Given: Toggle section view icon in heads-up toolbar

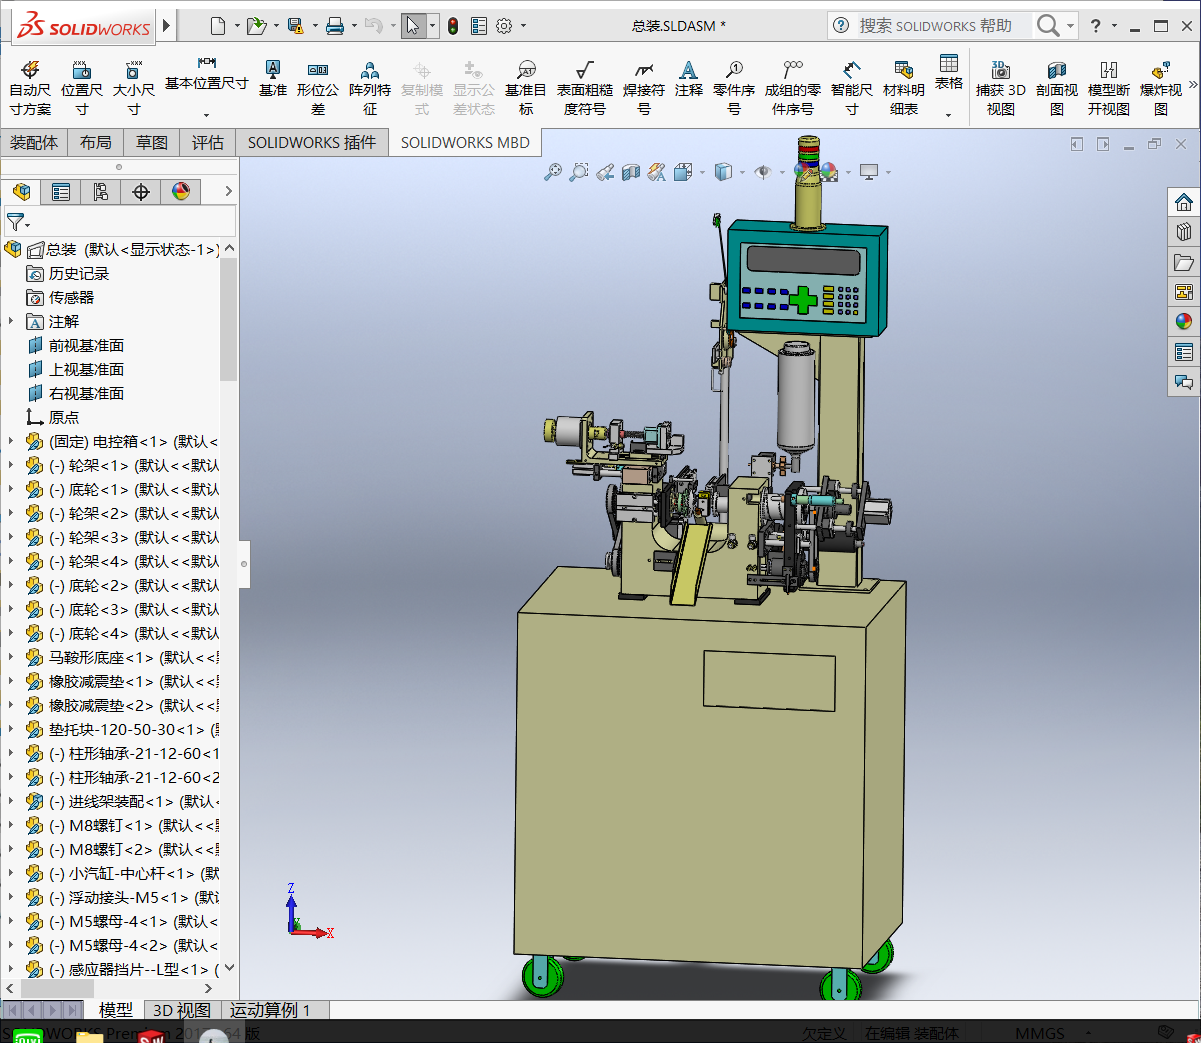Looking at the screenshot, I should [631, 172].
